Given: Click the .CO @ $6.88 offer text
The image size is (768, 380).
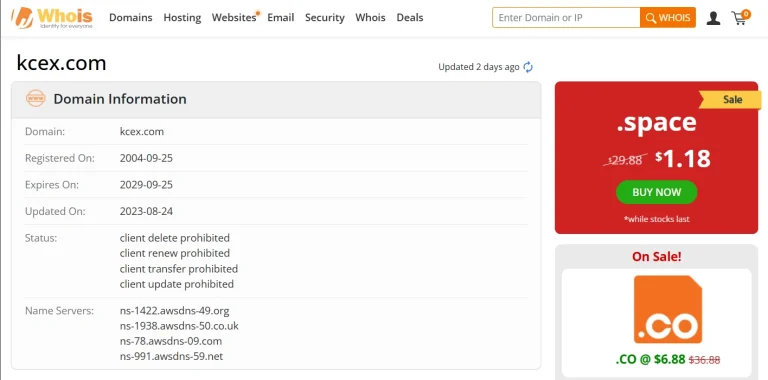Looking at the screenshot, I should (x=650, y=359).
